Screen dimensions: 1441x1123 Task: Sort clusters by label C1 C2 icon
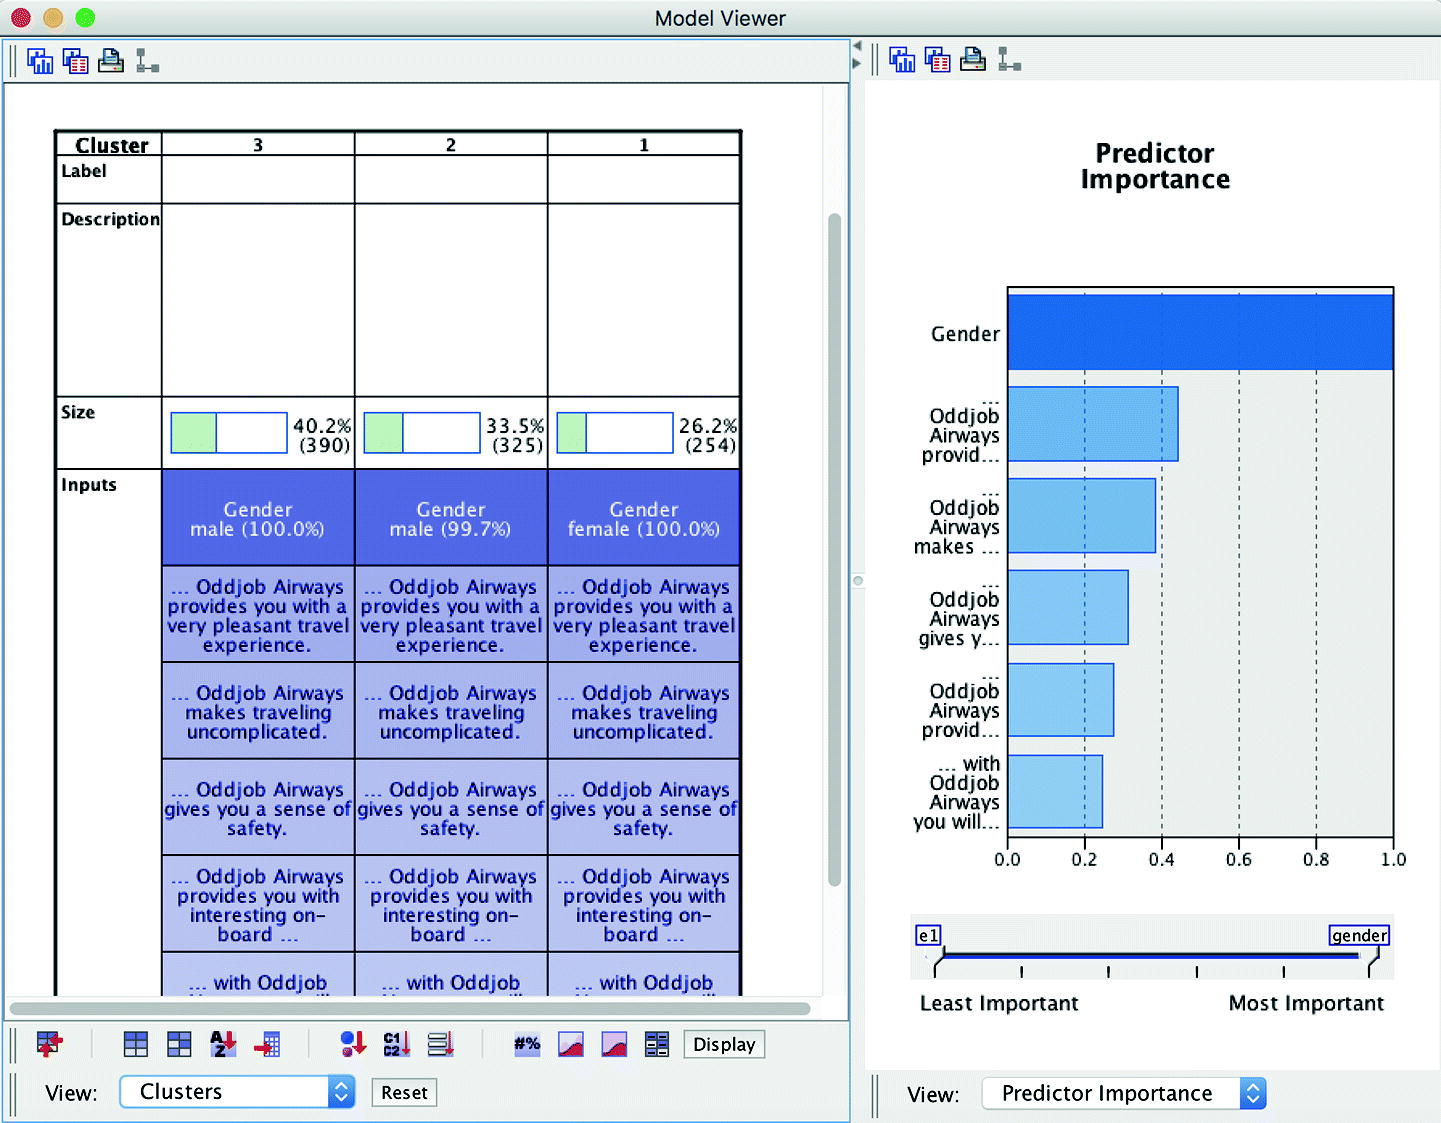(397, 1044)
